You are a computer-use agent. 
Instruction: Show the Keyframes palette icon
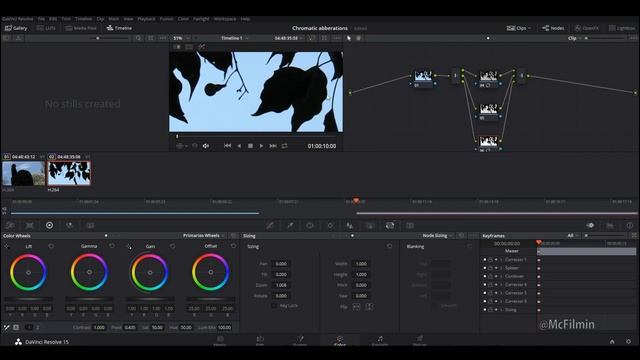pyautogui.click(x=590, y=225)
